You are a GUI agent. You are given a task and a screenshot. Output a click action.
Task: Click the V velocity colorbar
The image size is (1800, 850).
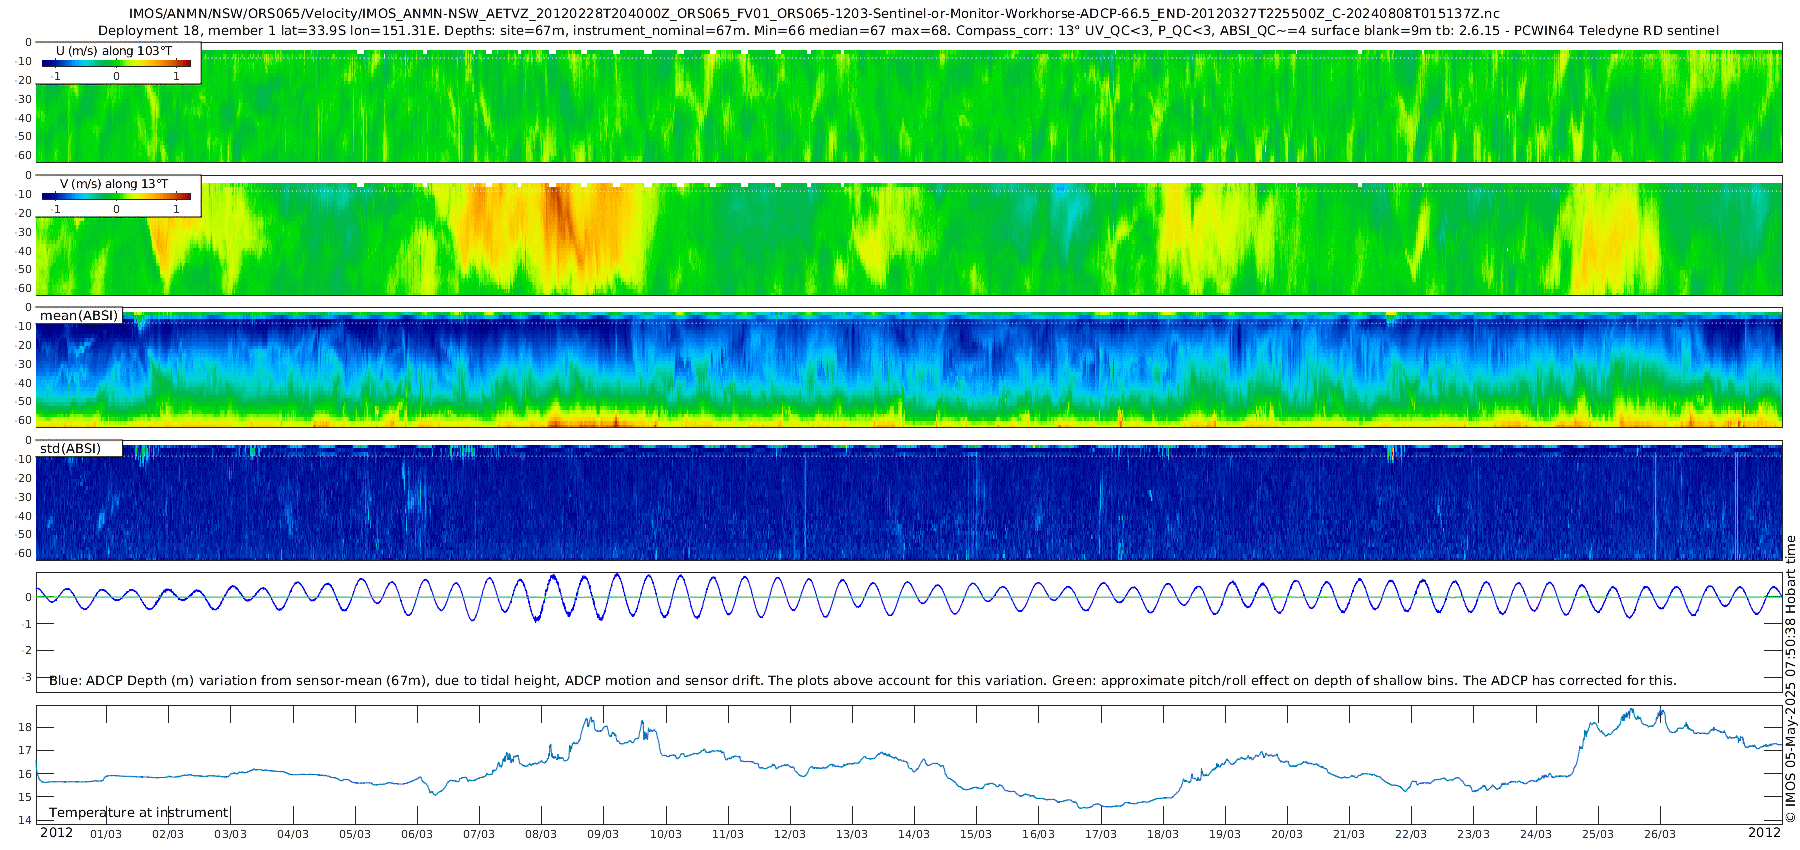tap(116, 196)
